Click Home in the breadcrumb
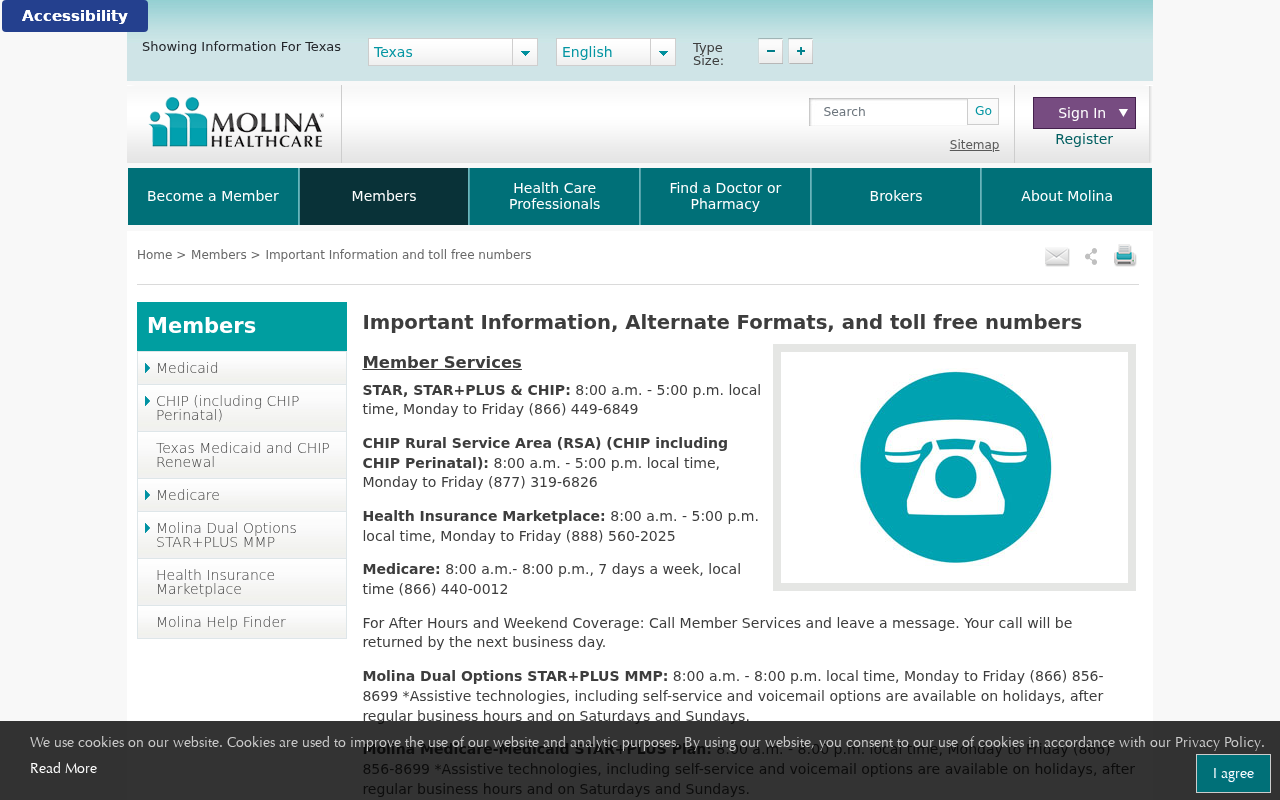Image resolution: width=1280 pixels, height=800 pixels. 154,255
